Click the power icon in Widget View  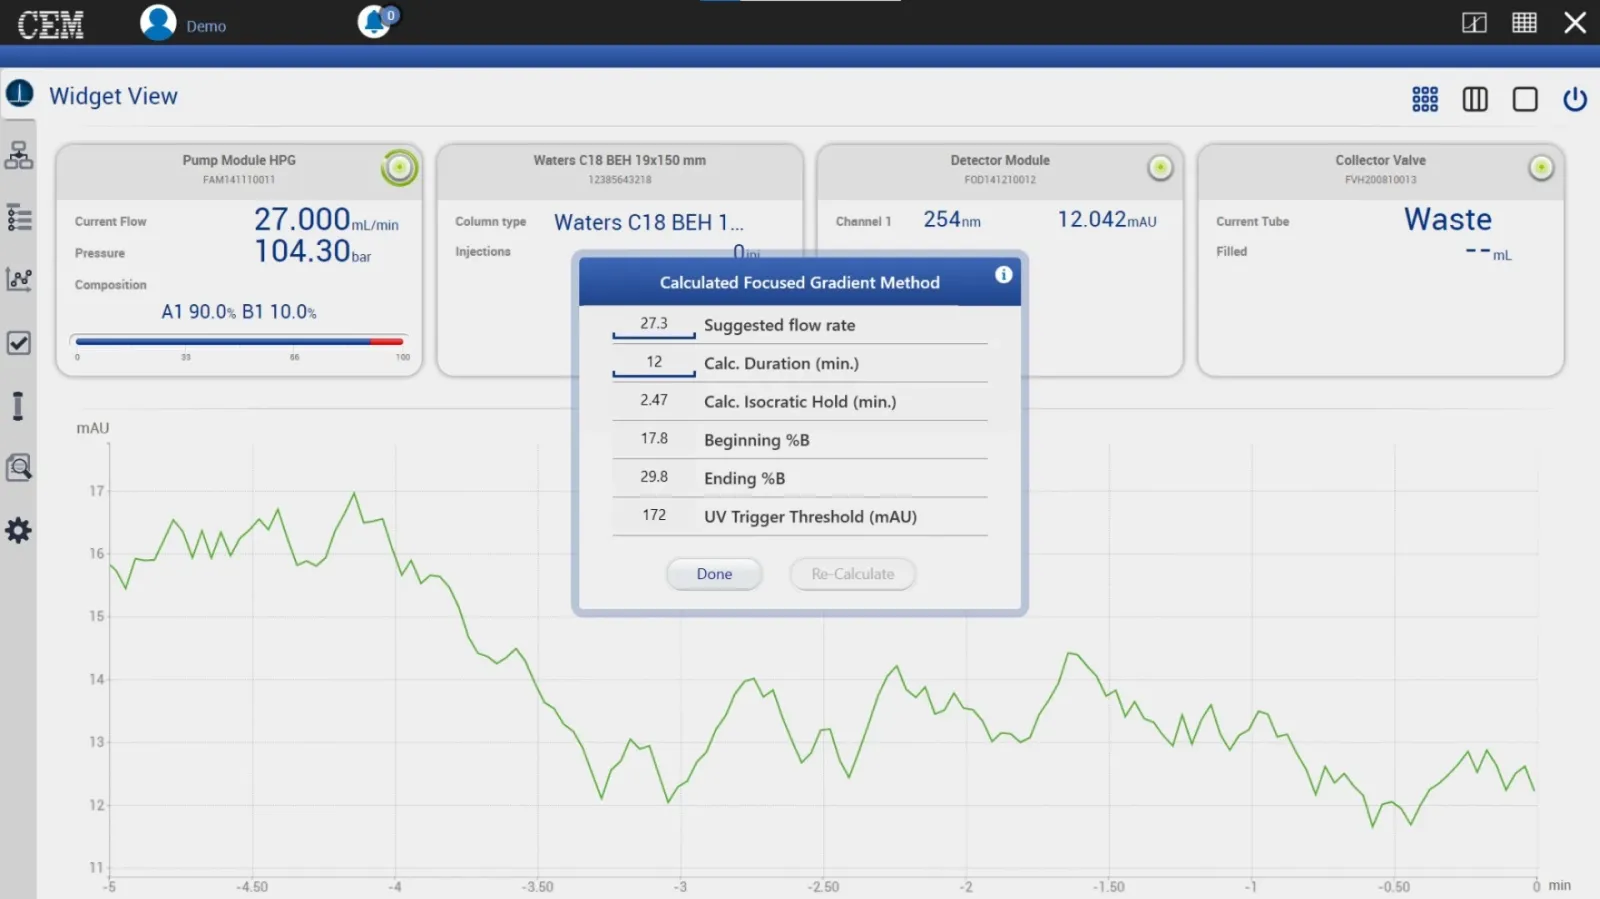tap(1574, 99)
